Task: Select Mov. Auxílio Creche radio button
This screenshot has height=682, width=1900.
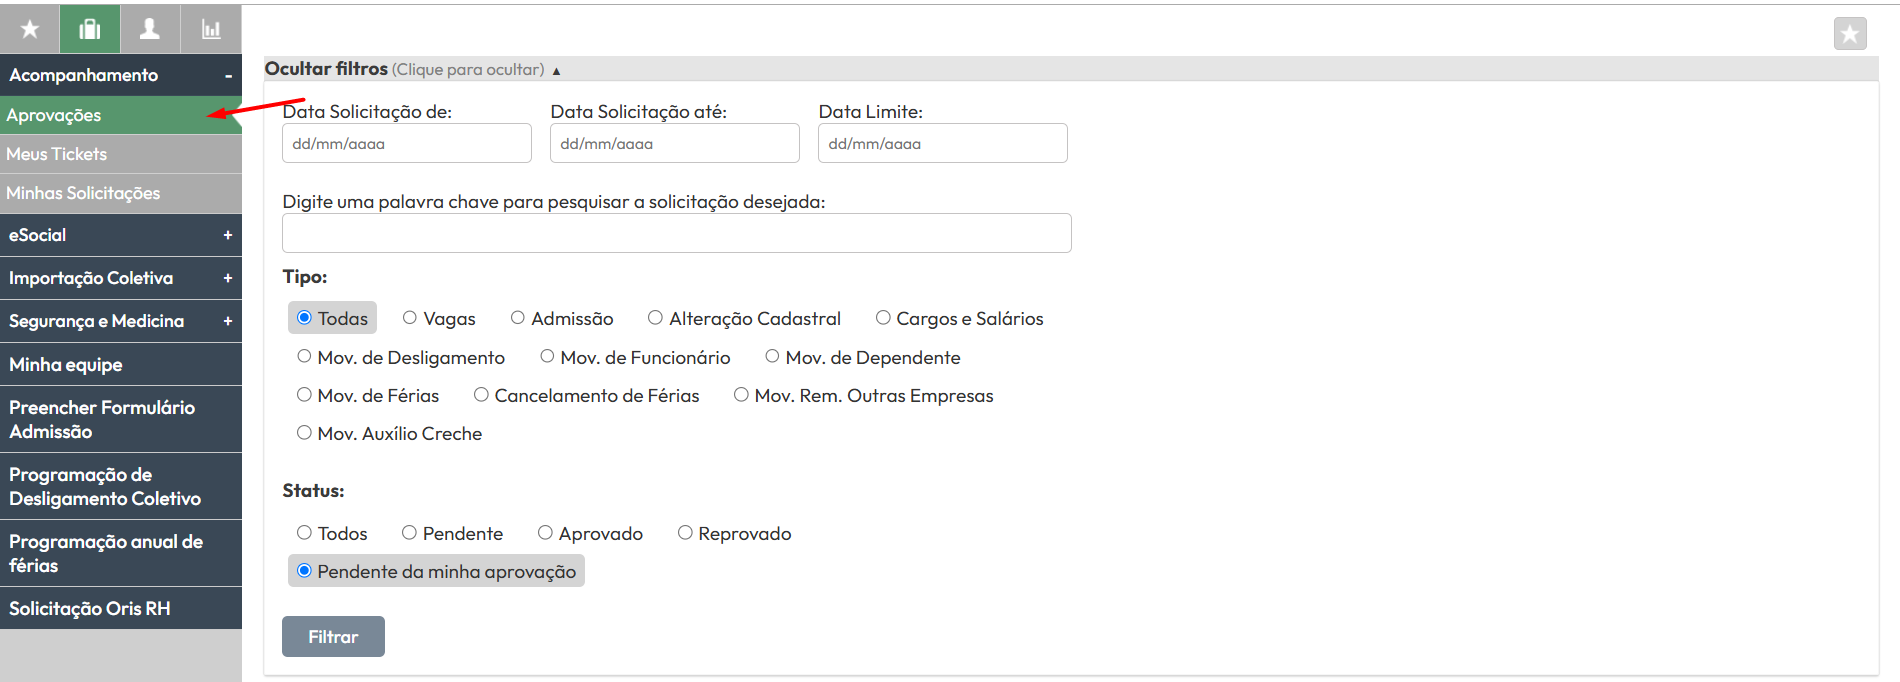Action: point(304,433)
